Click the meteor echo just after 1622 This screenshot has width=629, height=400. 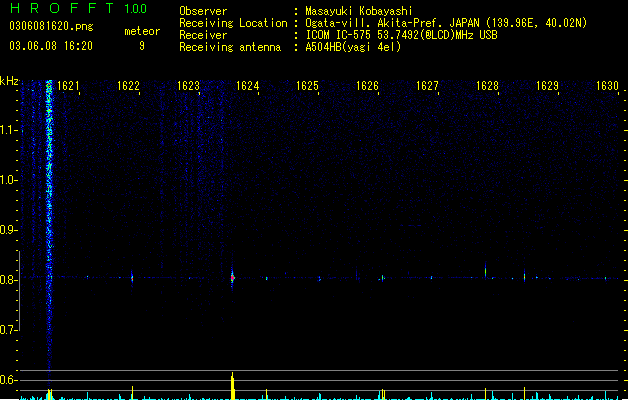pyautogui.click(x=132, y=277)
